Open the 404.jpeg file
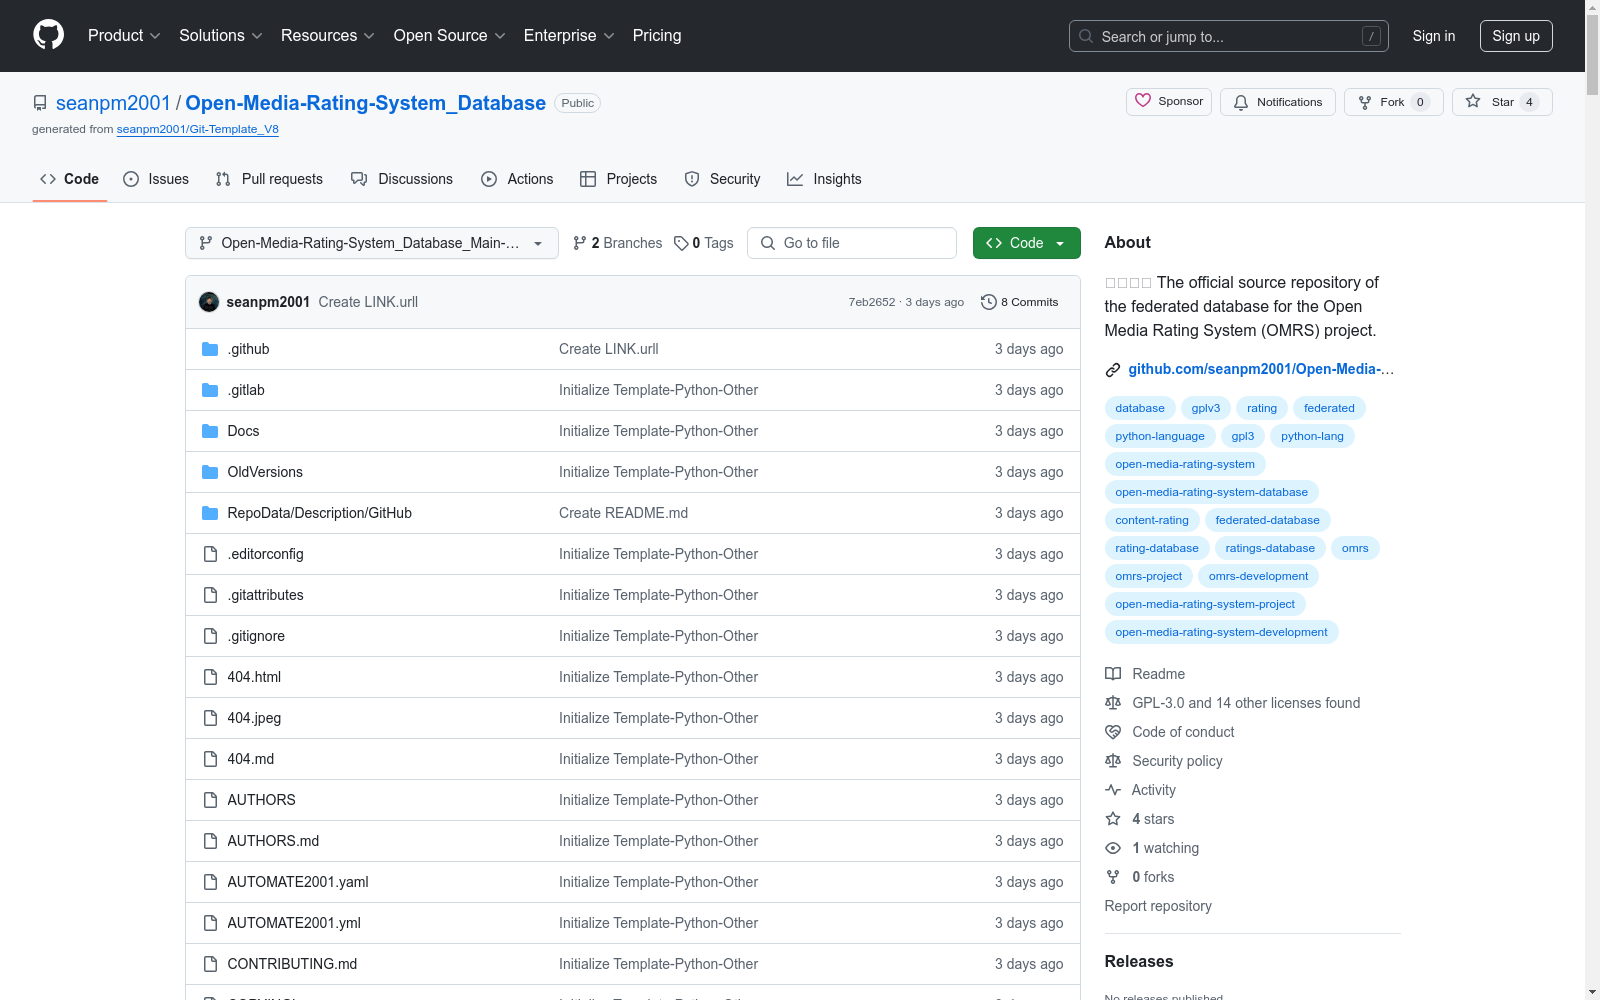 [254, 718]
